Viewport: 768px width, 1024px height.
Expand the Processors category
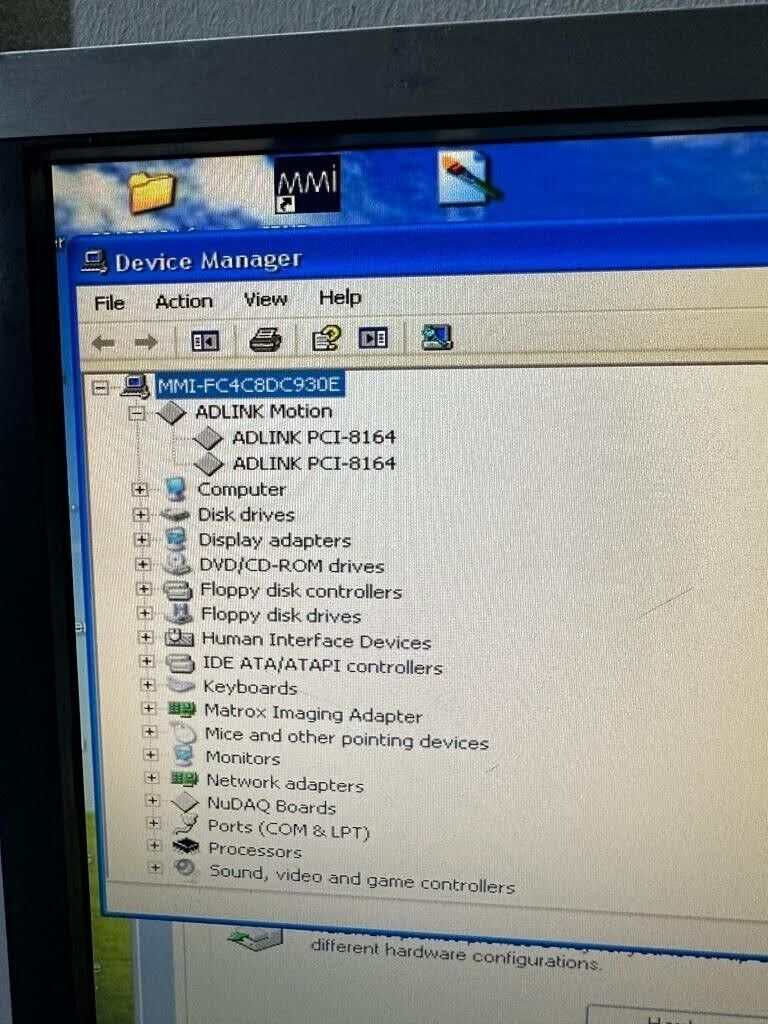[154, 846]
